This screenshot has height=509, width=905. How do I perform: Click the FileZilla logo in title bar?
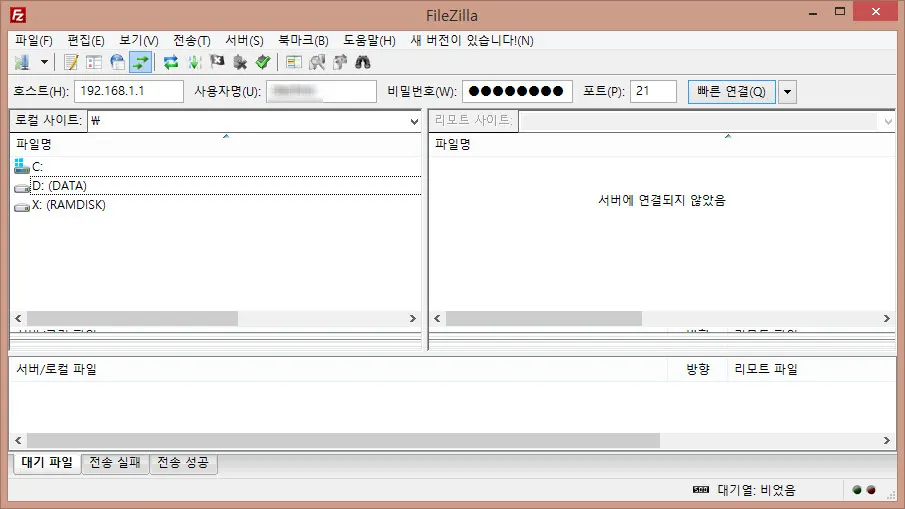pyautogui.click(x=18, y=15)
